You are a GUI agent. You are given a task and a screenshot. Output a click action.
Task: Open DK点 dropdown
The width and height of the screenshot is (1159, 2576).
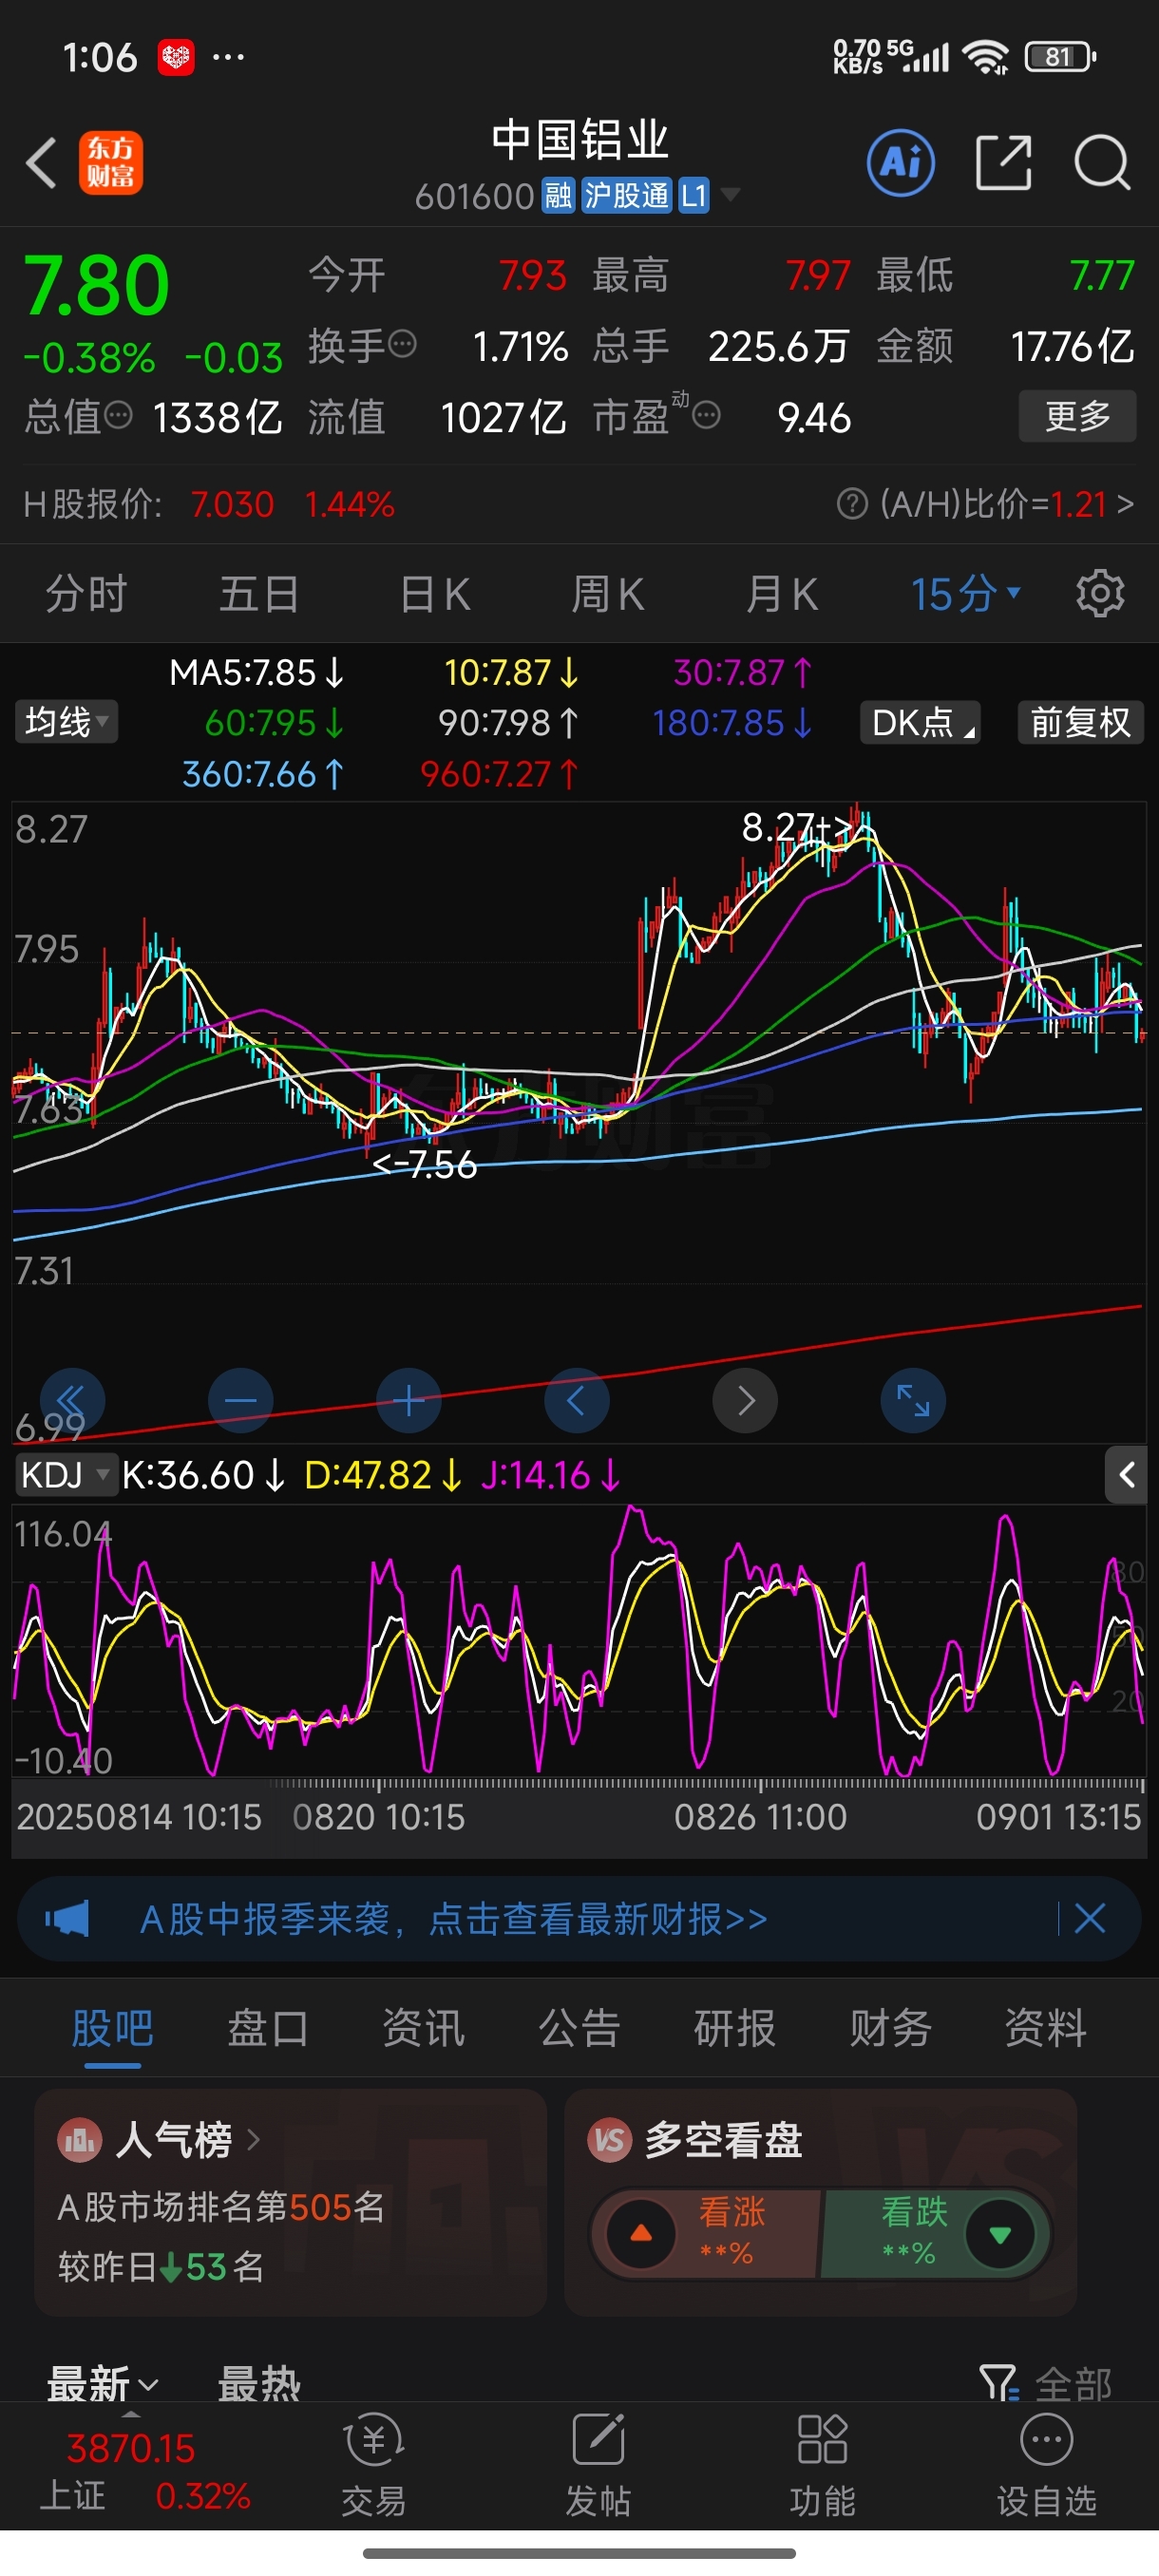(x=920, y=722)
